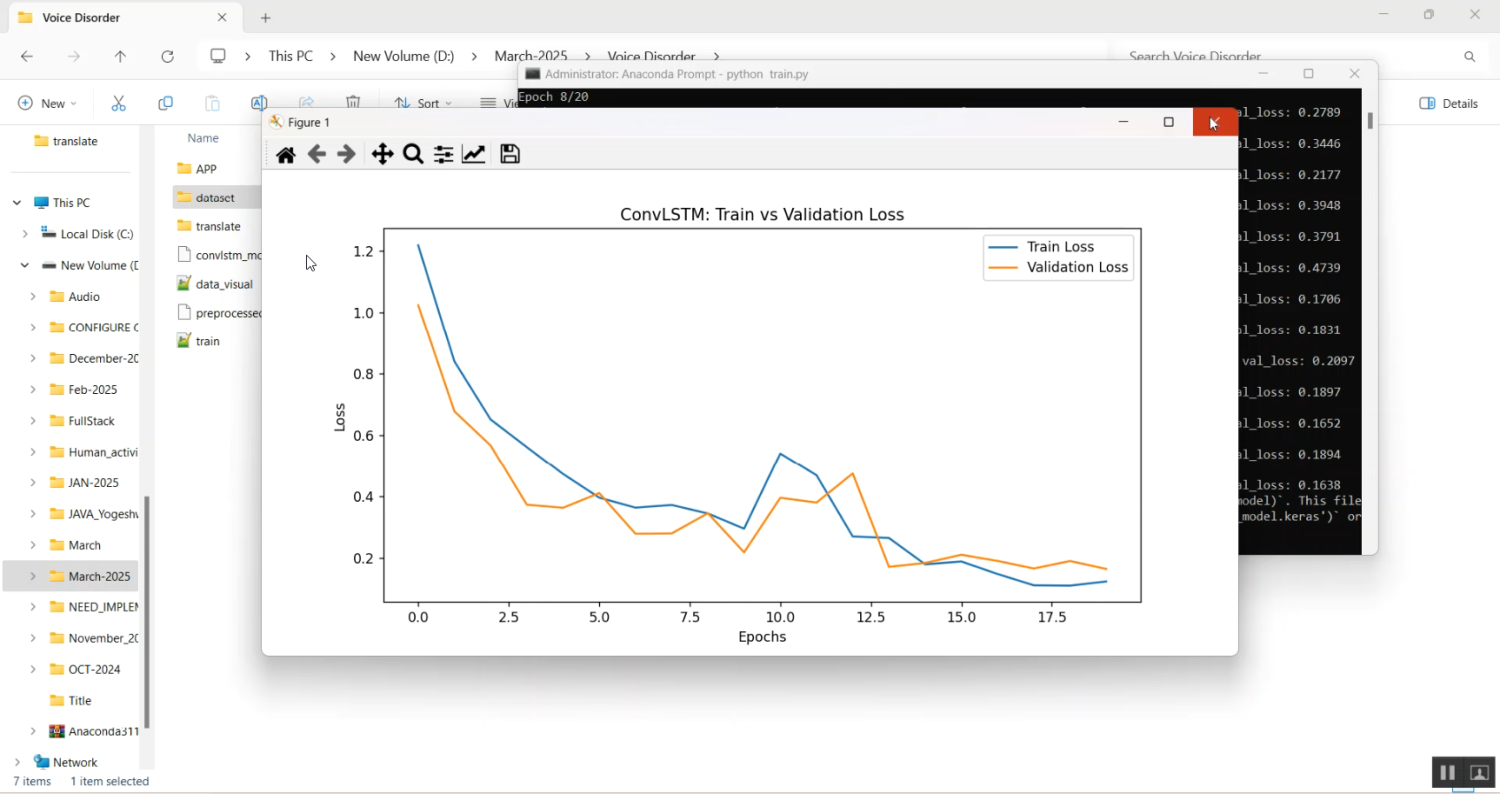This screenshot has width=1500, height=794.
Task: Select the data_visual image file
Action: [215, 284]
